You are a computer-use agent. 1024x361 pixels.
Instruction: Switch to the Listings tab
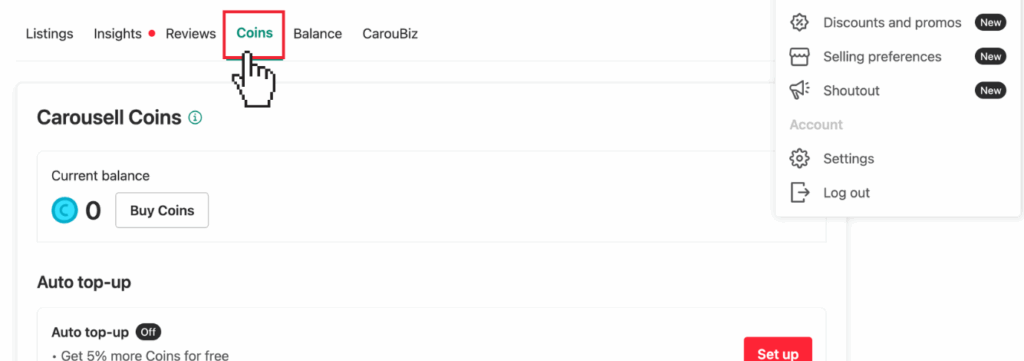(50, 34)
